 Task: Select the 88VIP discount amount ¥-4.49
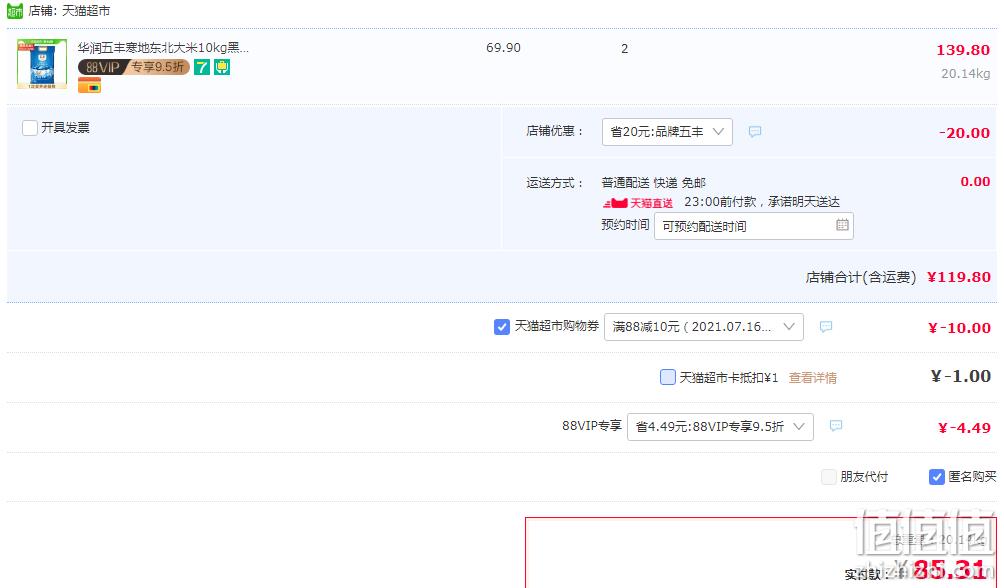(x=964, y=428)
